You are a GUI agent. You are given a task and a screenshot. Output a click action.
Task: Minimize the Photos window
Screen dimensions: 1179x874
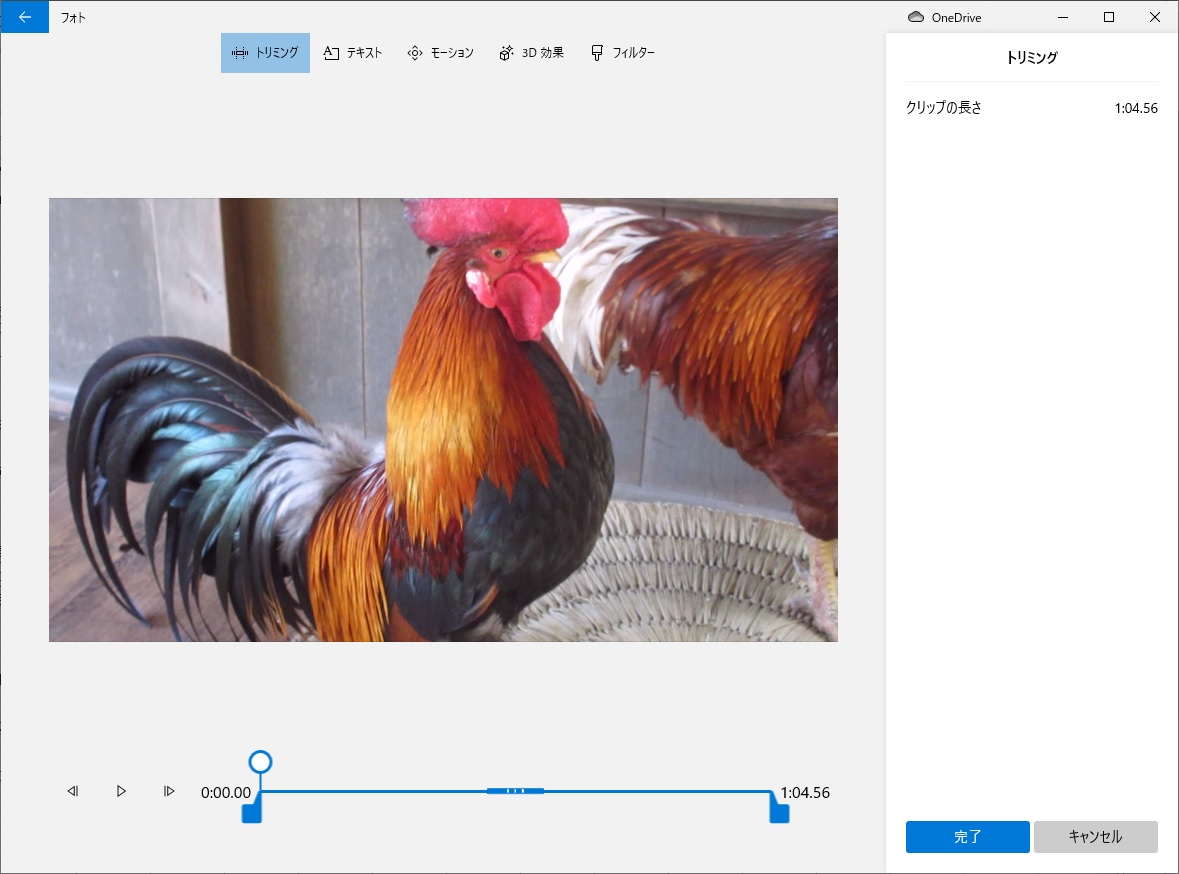click(1063, 17)
